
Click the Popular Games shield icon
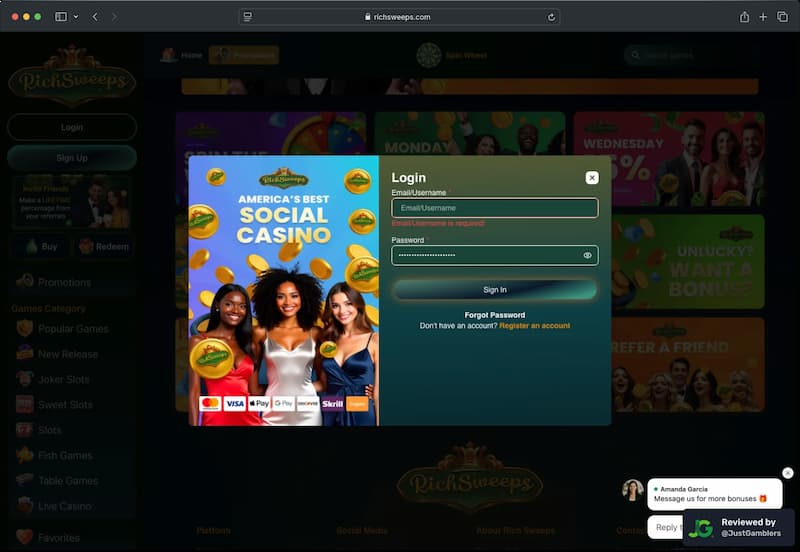pos(25,329)
